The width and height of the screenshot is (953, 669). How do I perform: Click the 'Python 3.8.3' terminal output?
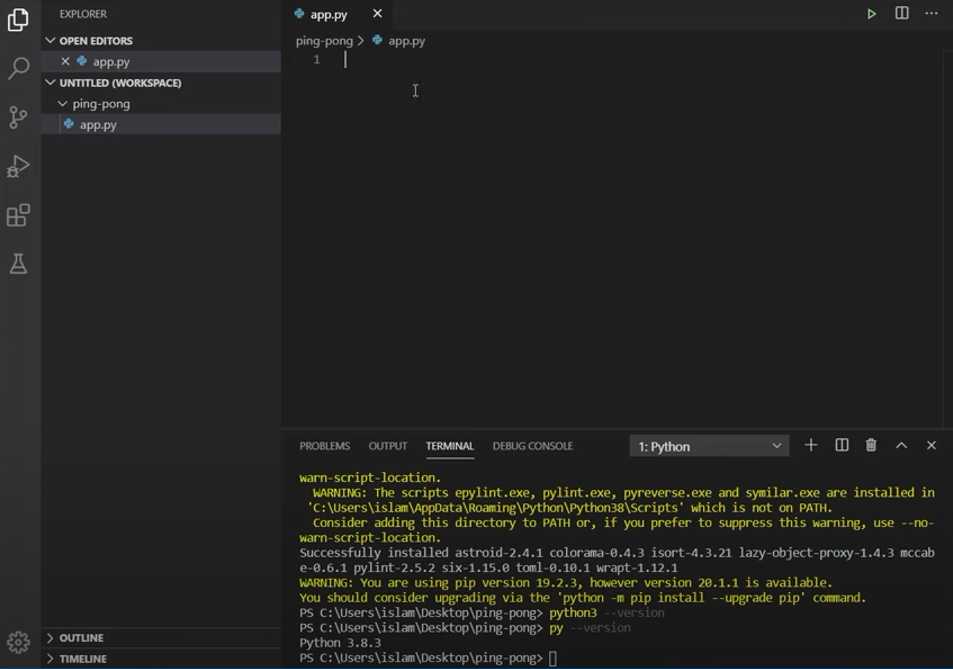pyautogui.click(x=340, y=643)
